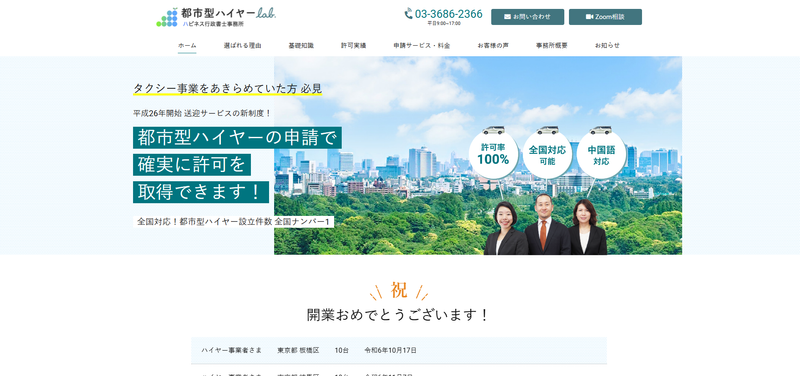The width and height of the screenshot is (800, 376).
Task: Click the phone icon beside 03-3686-2366
Action: 409,14
